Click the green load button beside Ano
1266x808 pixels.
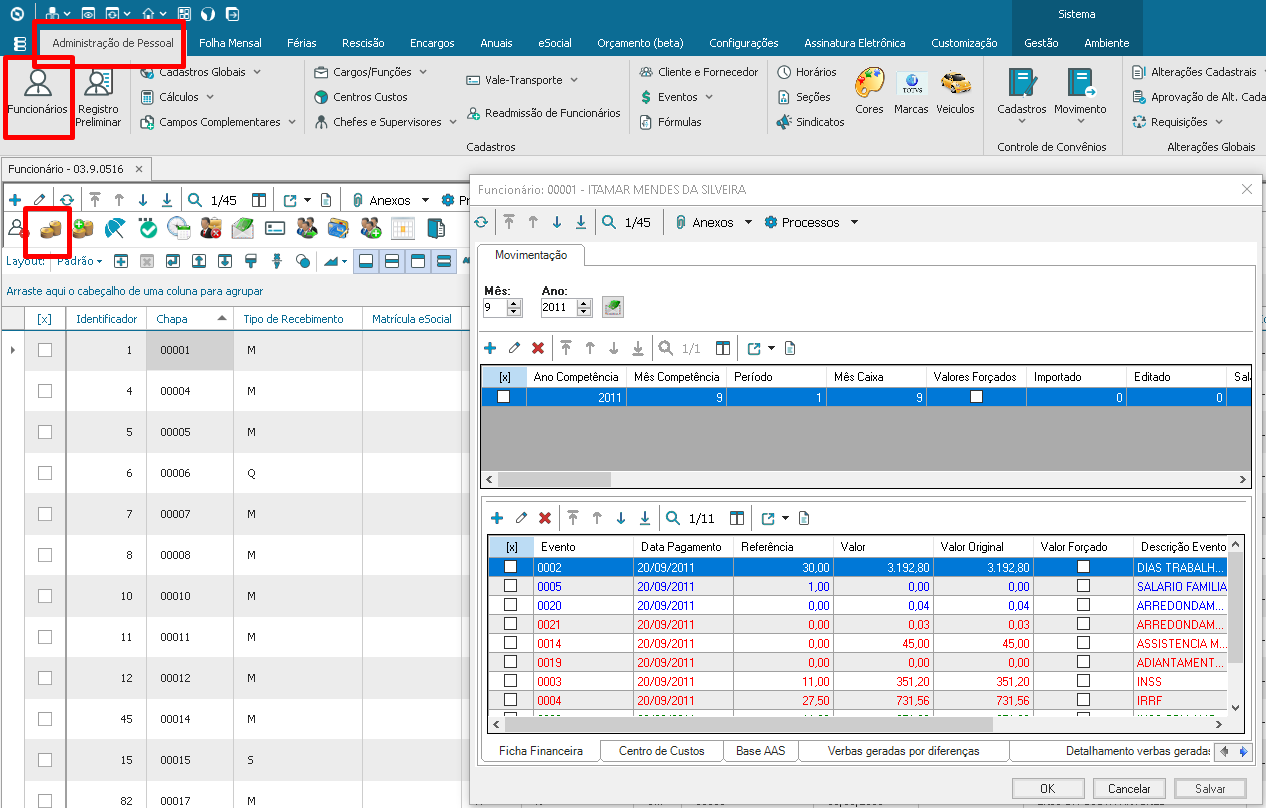613,308
